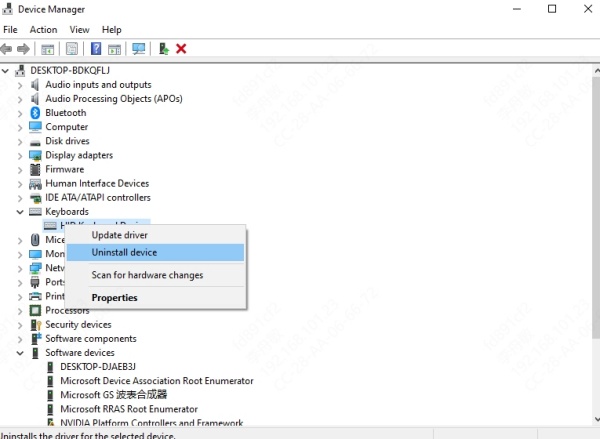Click the Device Manager title bar icon
This screenshot has width=600, height=439.
pyautogui.click(x=7, y=9)
